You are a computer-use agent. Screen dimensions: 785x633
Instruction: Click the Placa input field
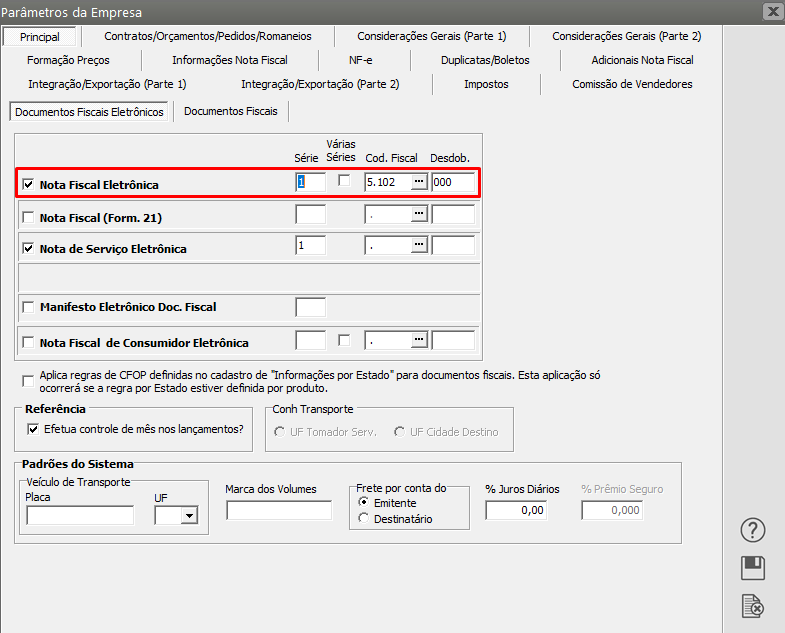click(x=80, y=516)
